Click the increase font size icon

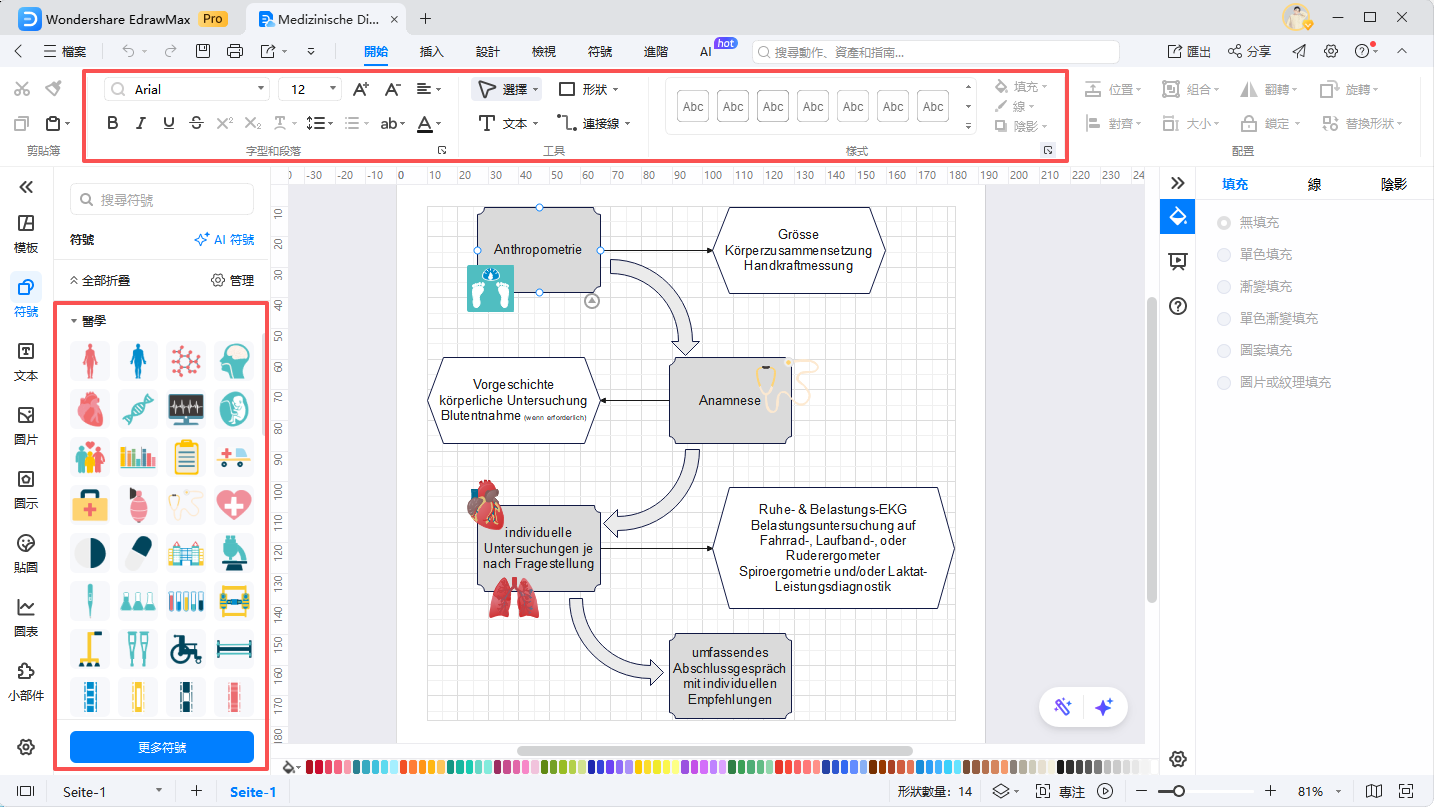[361, 89]
